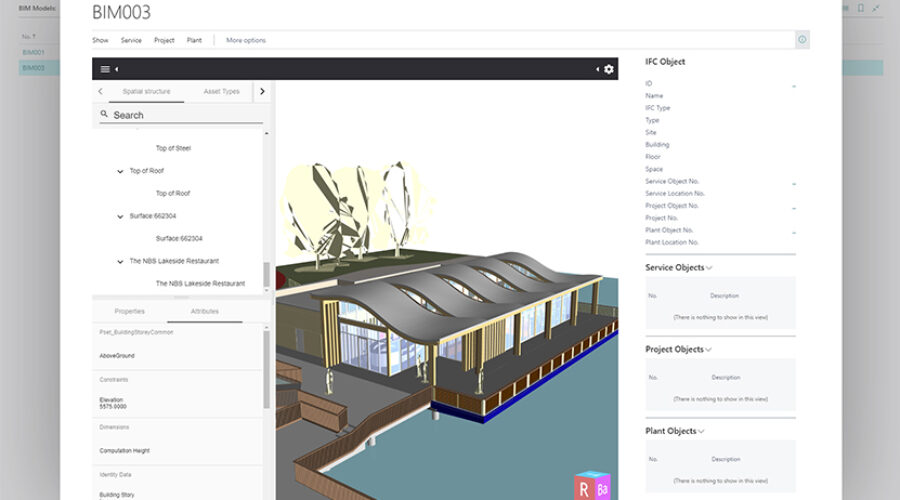Click the 'Computation Height' attribute
The height and width of the screenshot is (500, 900).
125,451
